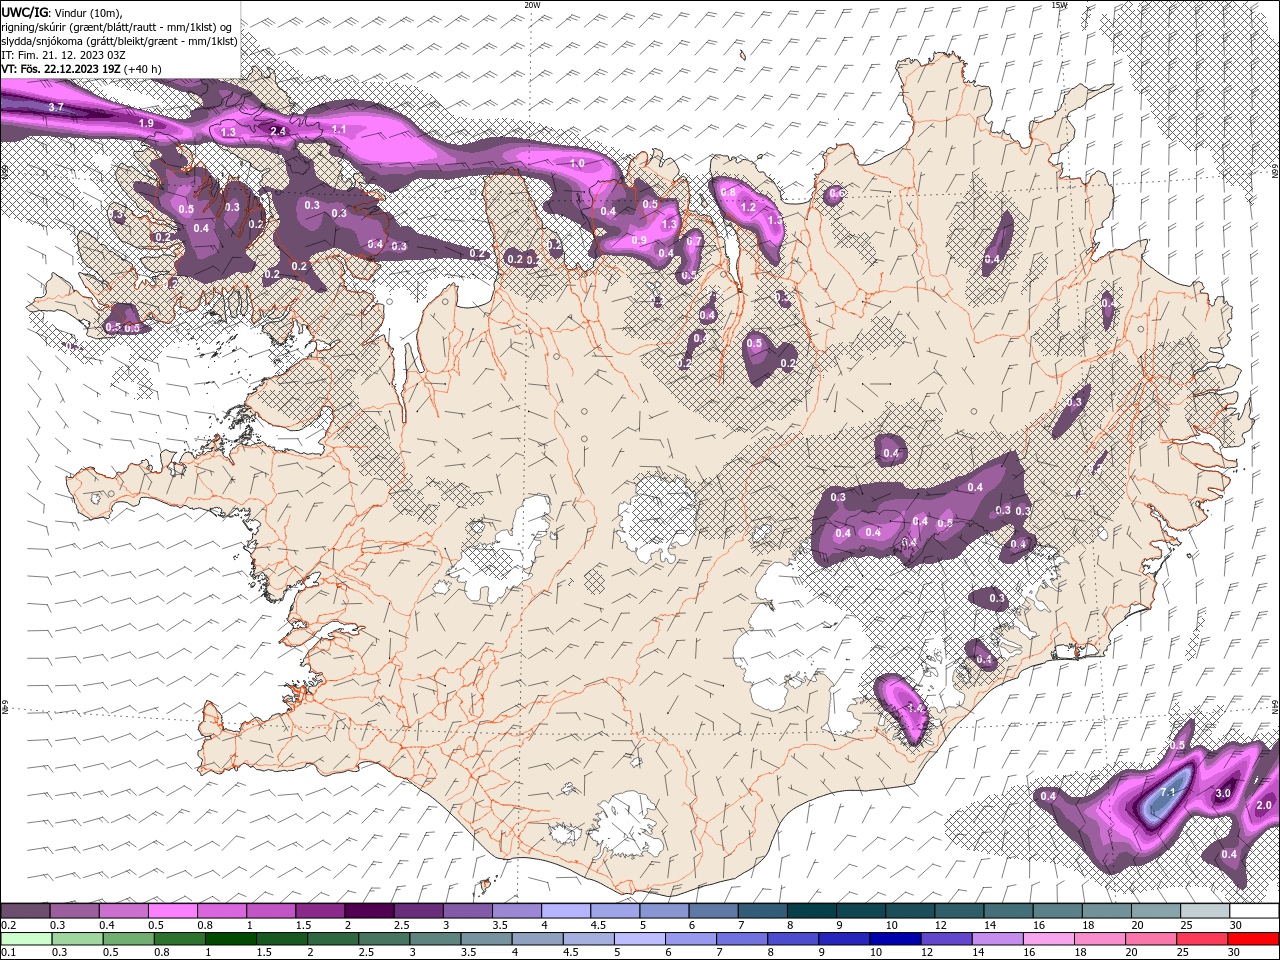Click the 1.2 precipitation value on the map

tap(747, 207)
